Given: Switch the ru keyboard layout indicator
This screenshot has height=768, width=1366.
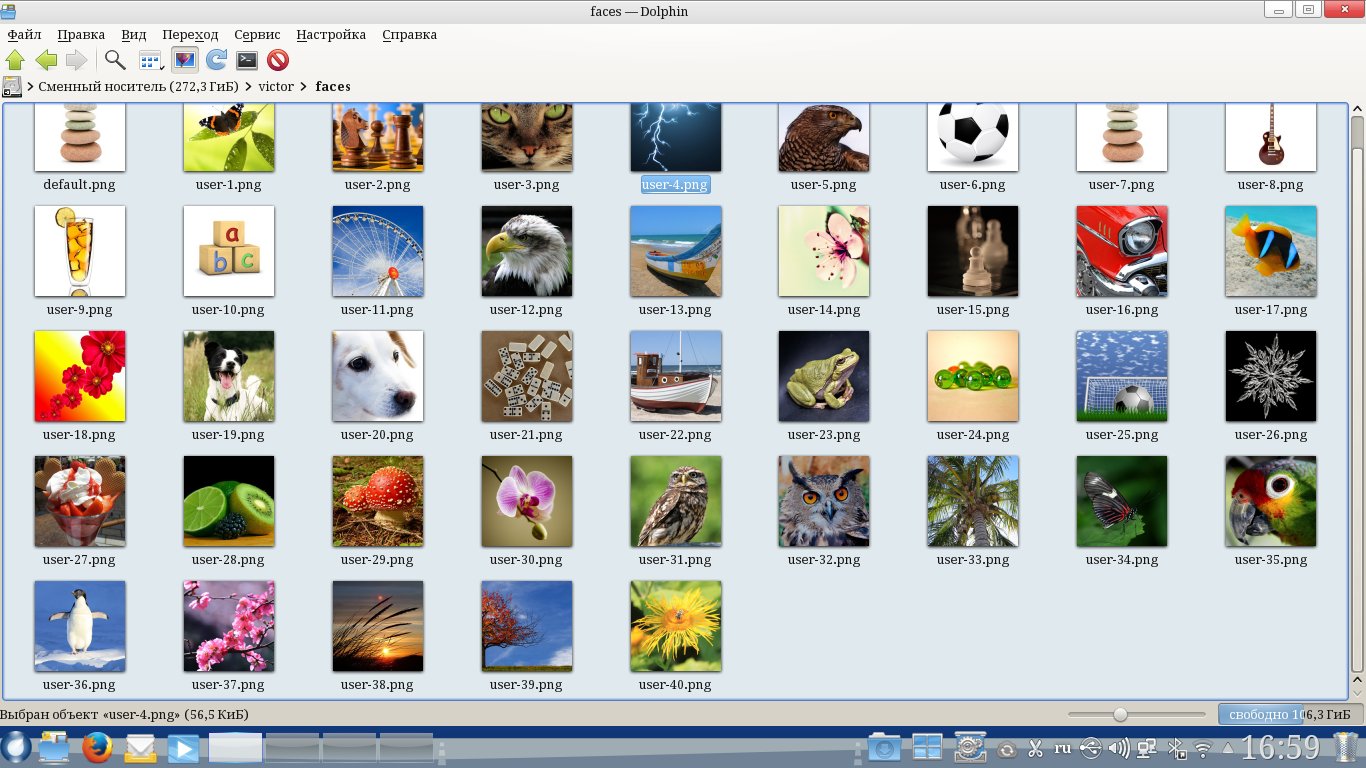Looking at the screenshot, I should click(x=1062, y=748).
